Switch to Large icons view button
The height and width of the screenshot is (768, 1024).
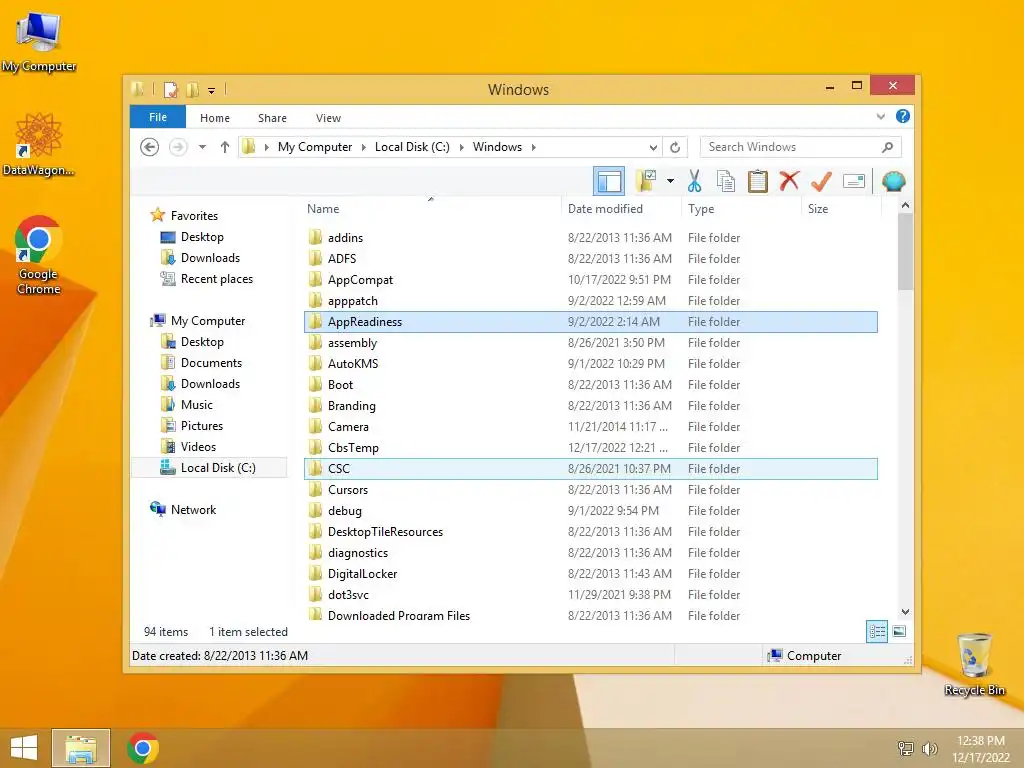(899, 631)
